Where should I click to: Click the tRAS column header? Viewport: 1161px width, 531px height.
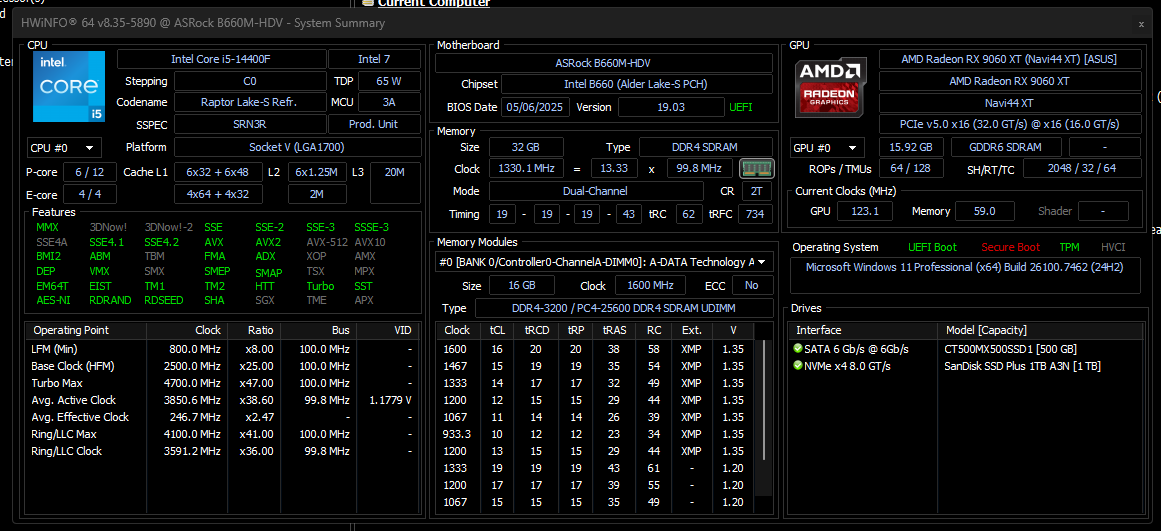click(x=614, y=330)
